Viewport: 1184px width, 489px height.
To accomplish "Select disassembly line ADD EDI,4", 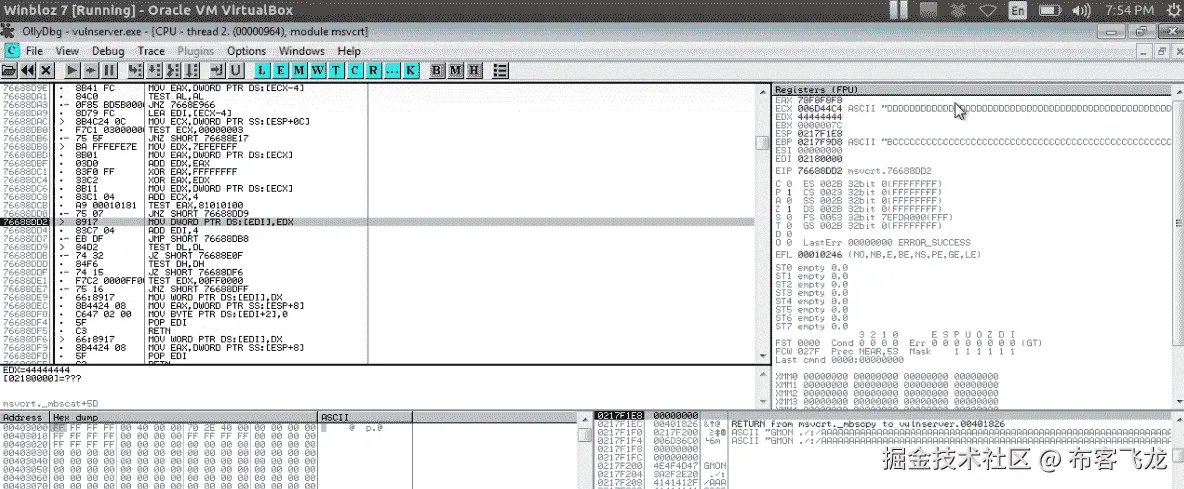I will coord(169,230).
